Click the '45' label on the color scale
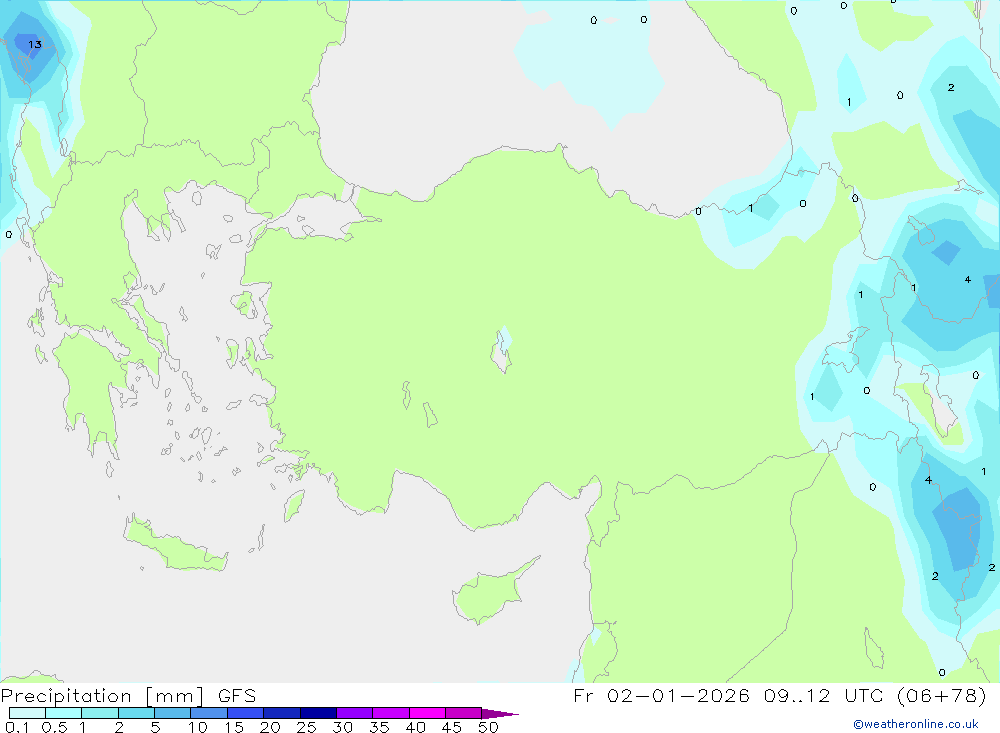The width and height of the screenshot is (1000, 733). 452,727
